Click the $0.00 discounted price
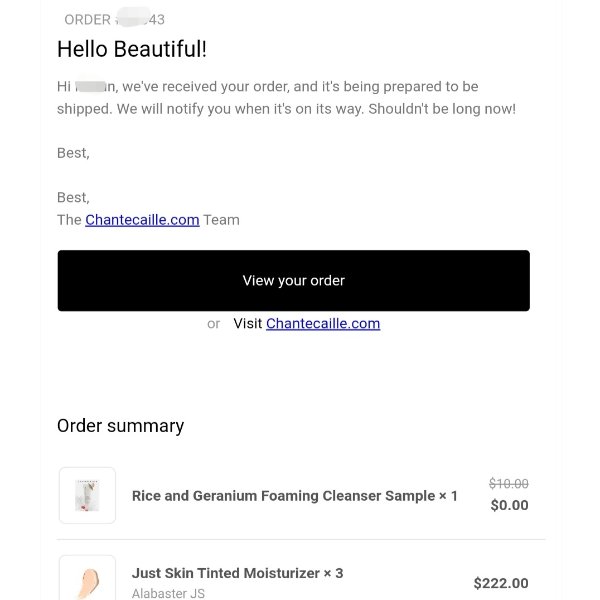 509,505
